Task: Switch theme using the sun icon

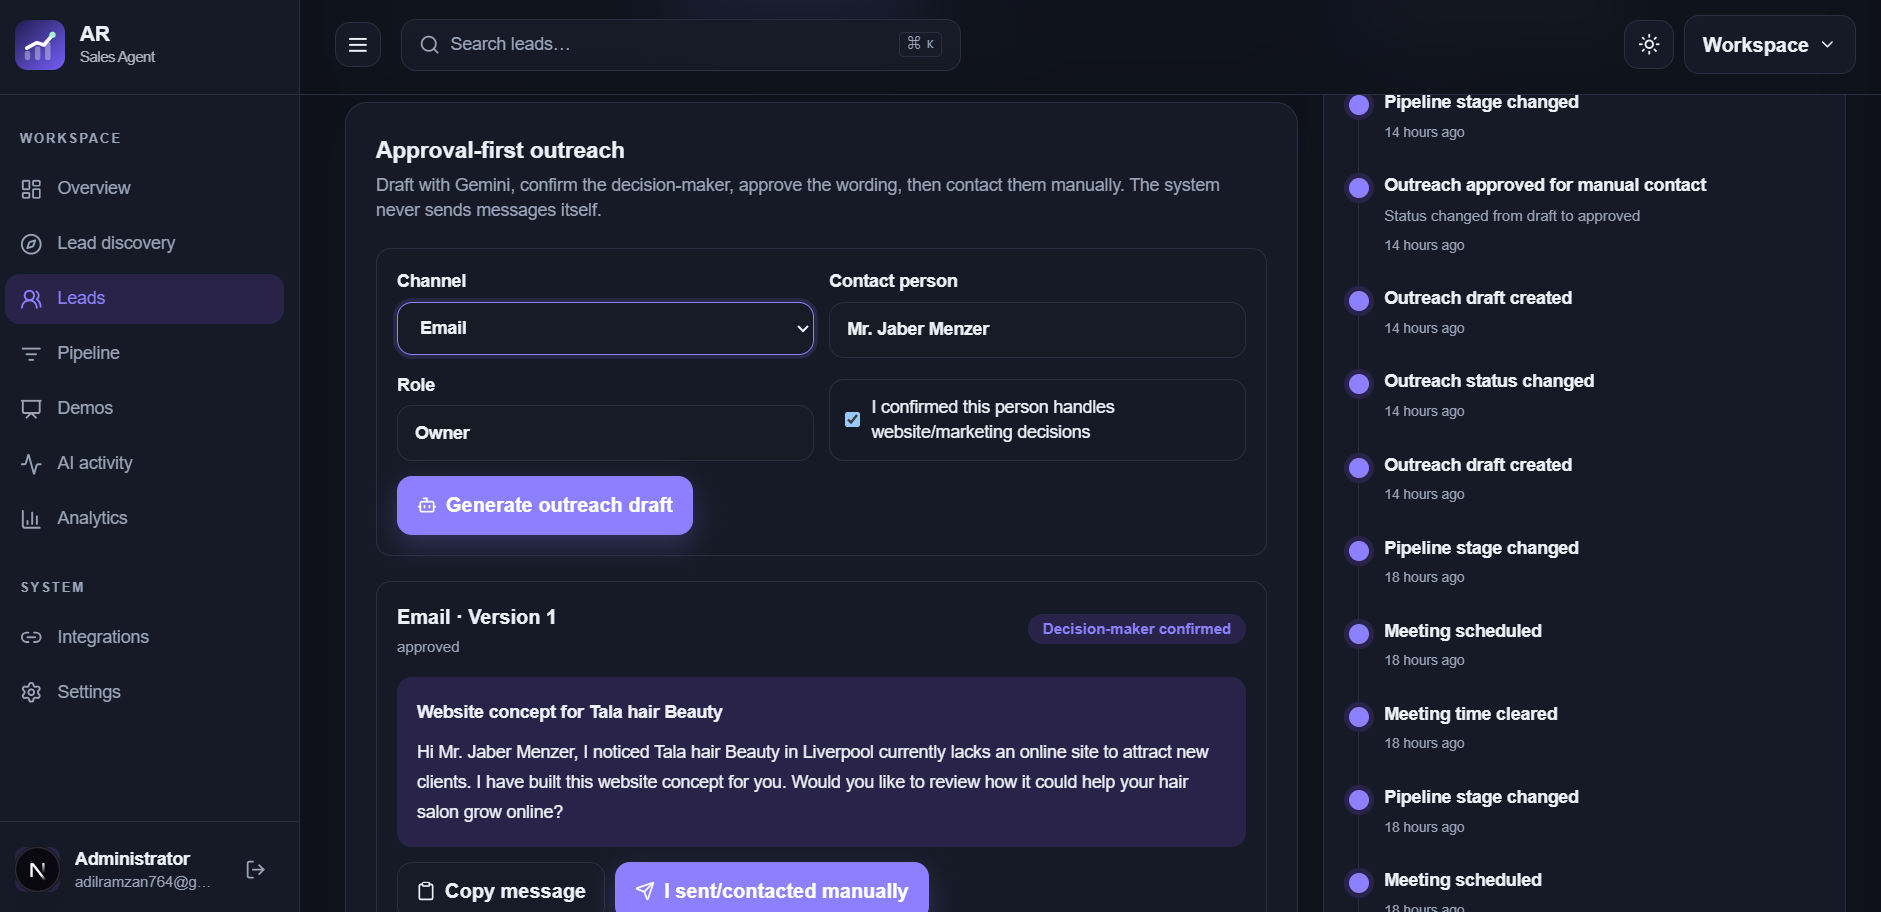Action: coord(1649,45)
